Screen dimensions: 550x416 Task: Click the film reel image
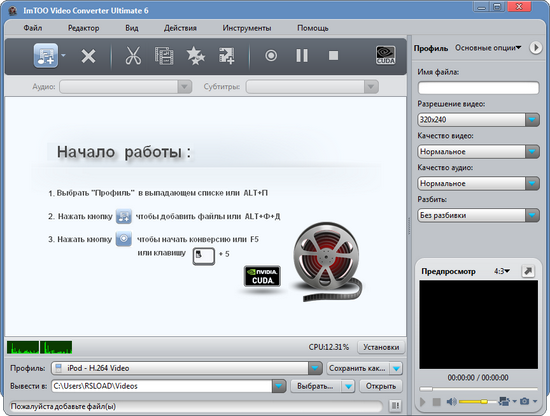[x=327, y=261]
